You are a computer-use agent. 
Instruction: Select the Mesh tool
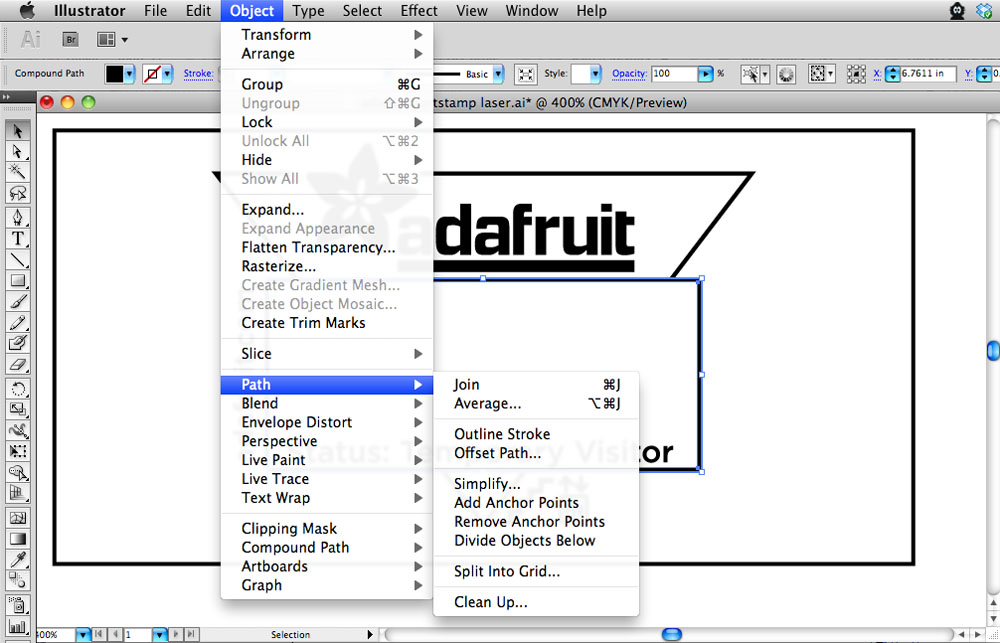(x=18, y=518)
